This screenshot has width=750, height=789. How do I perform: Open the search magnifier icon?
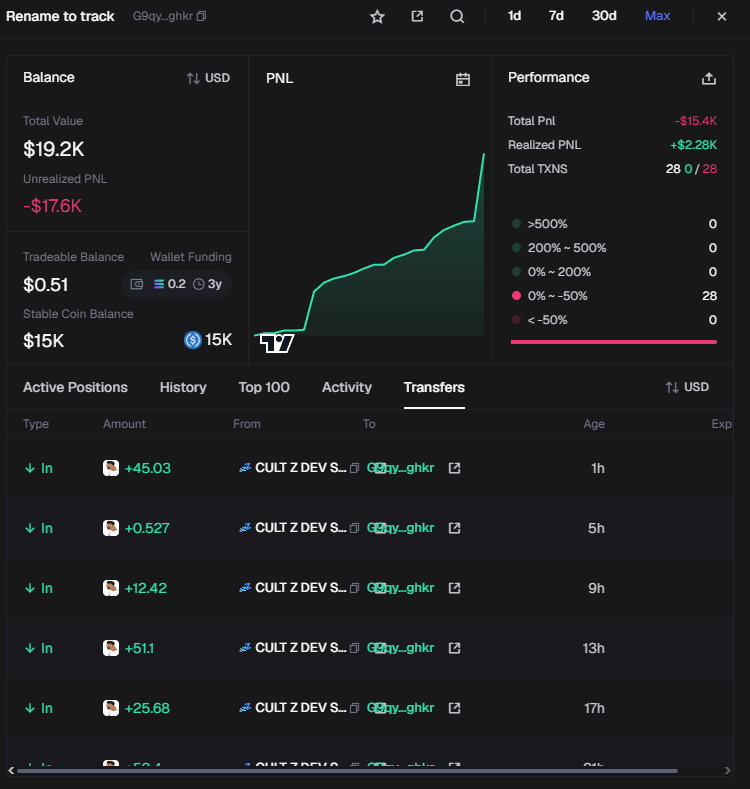[457, 17]
